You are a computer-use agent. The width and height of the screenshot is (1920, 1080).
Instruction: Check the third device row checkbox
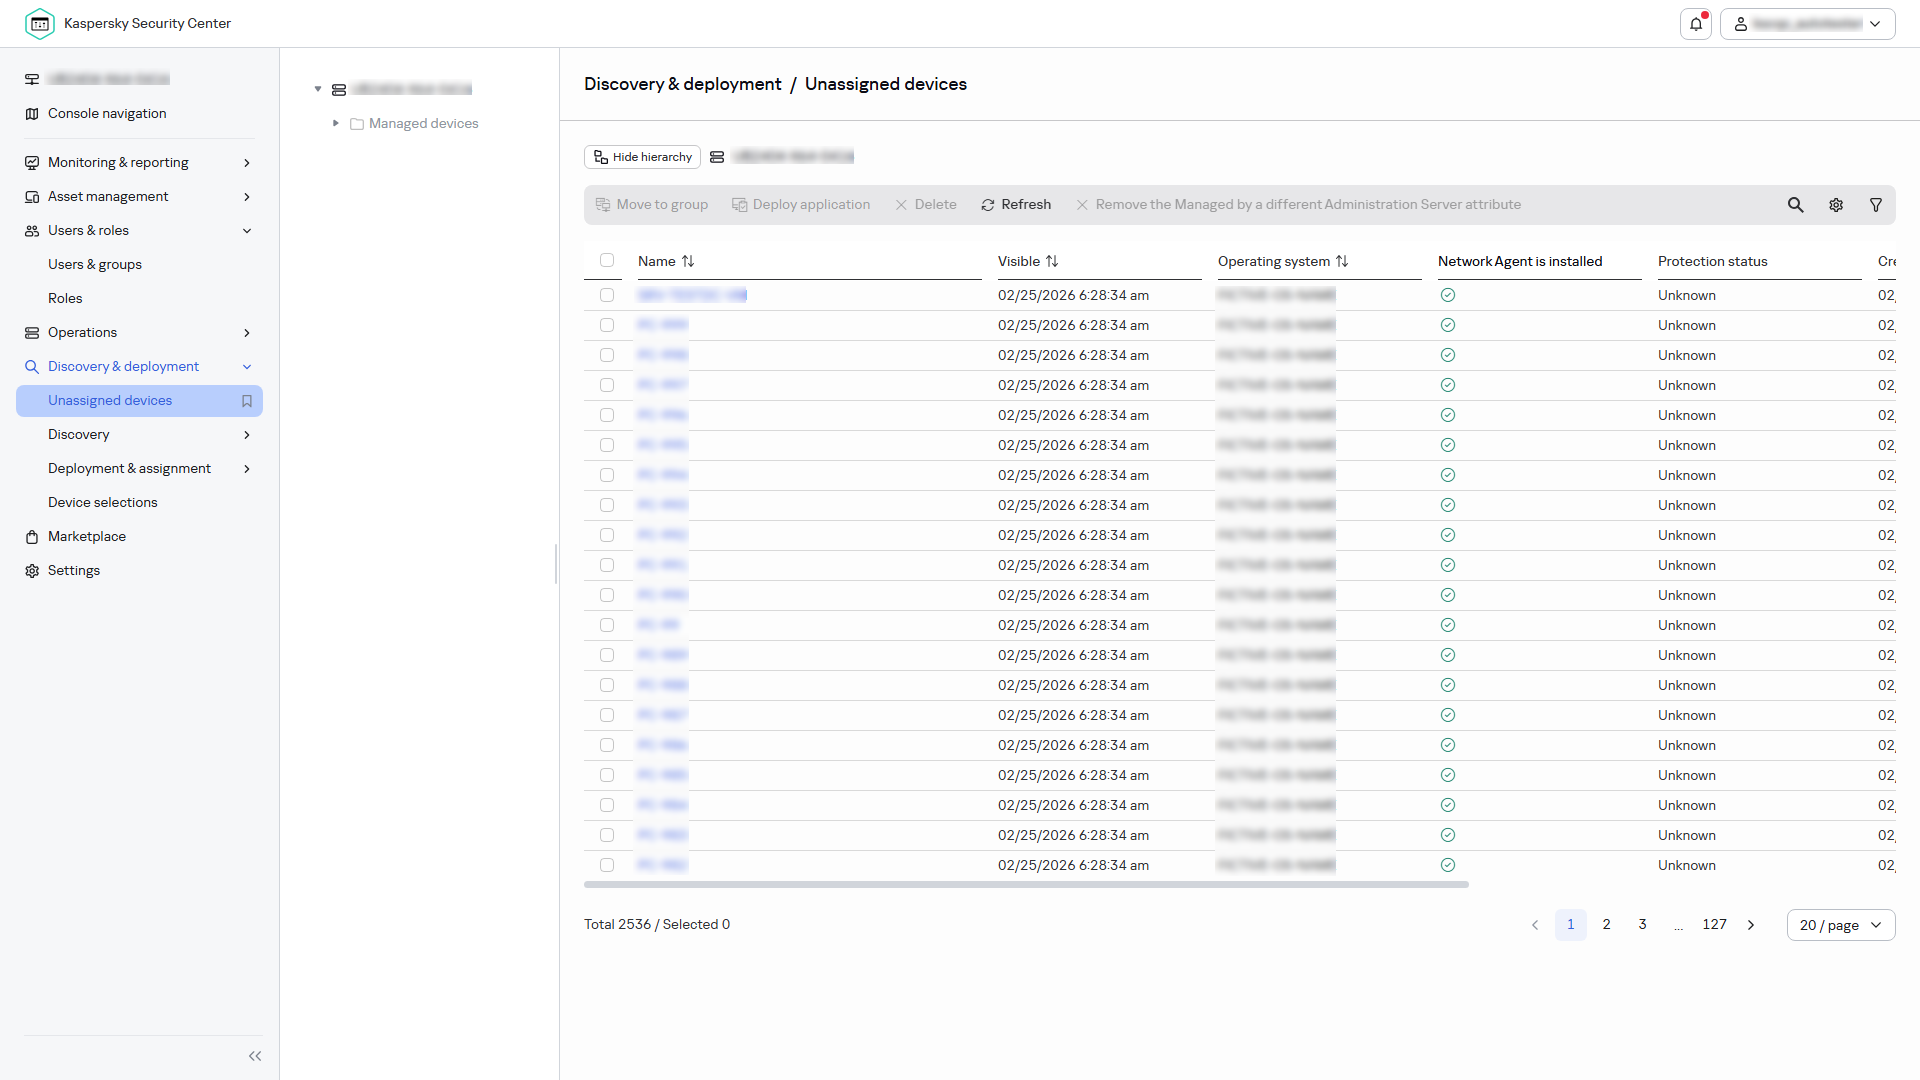point(607,355)
